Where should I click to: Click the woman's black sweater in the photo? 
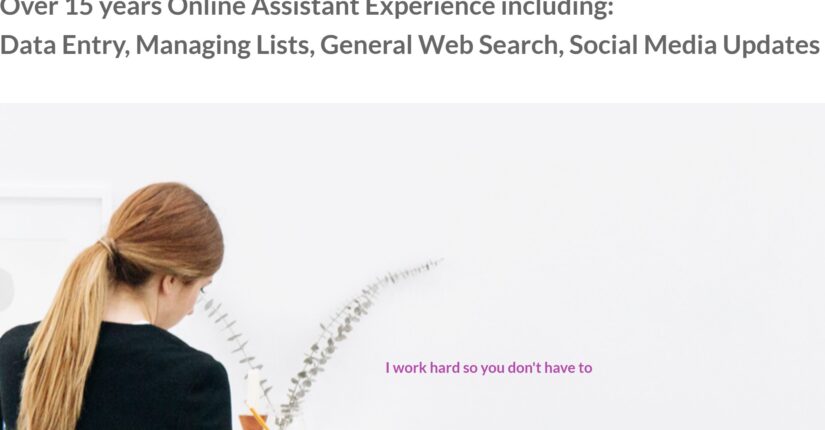(121, 379)
